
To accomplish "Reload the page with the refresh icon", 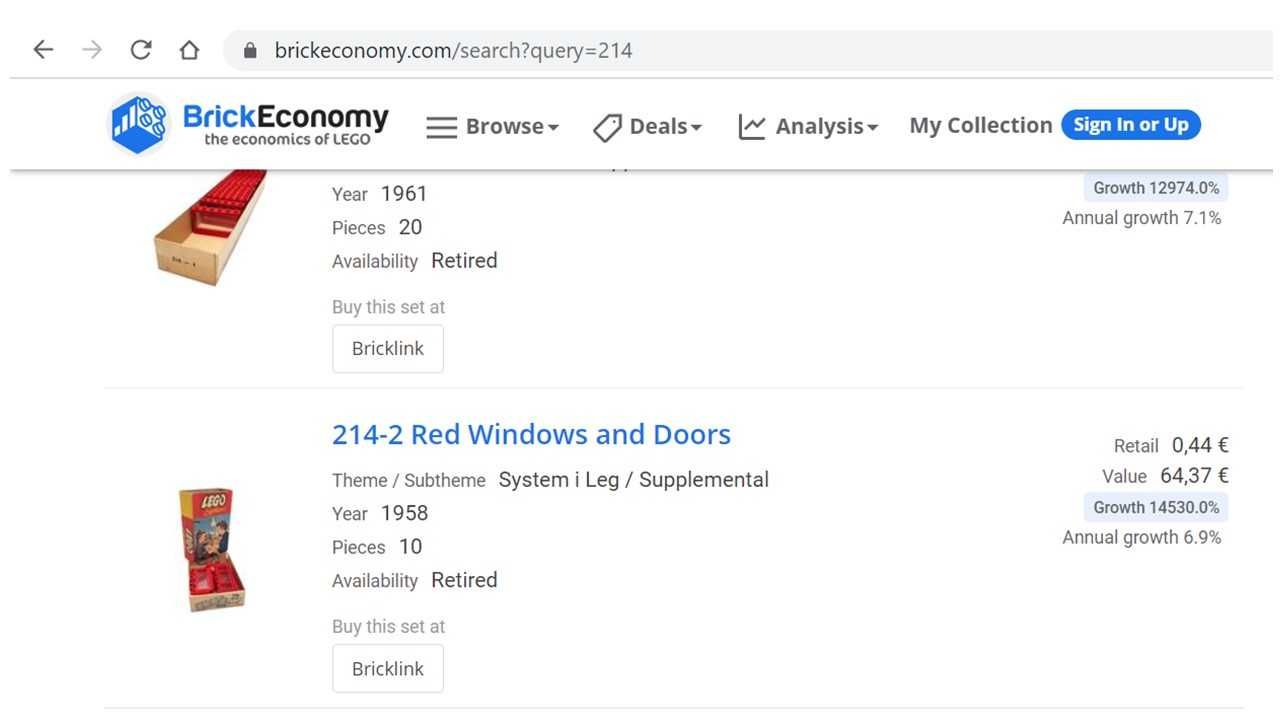I will (141, 50).
